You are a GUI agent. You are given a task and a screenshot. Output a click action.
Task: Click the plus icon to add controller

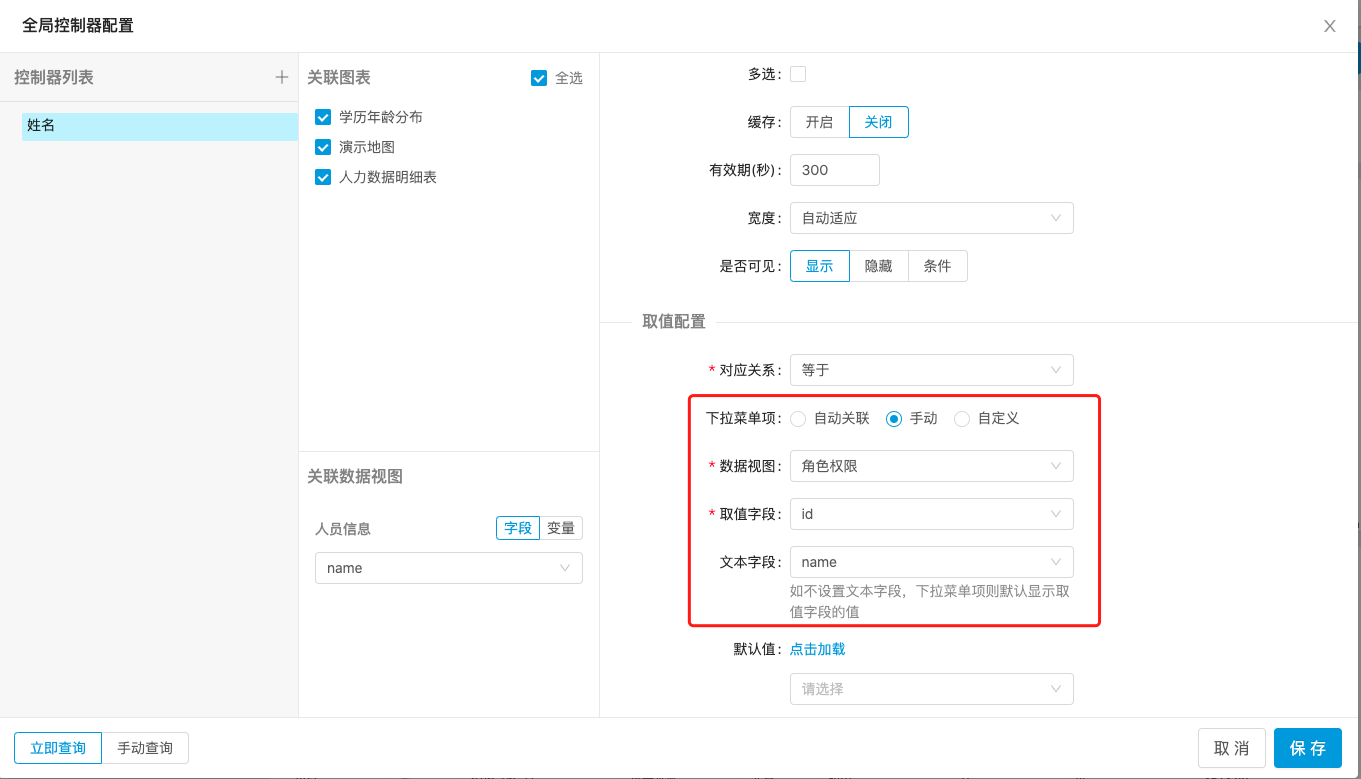click(282, 77)
